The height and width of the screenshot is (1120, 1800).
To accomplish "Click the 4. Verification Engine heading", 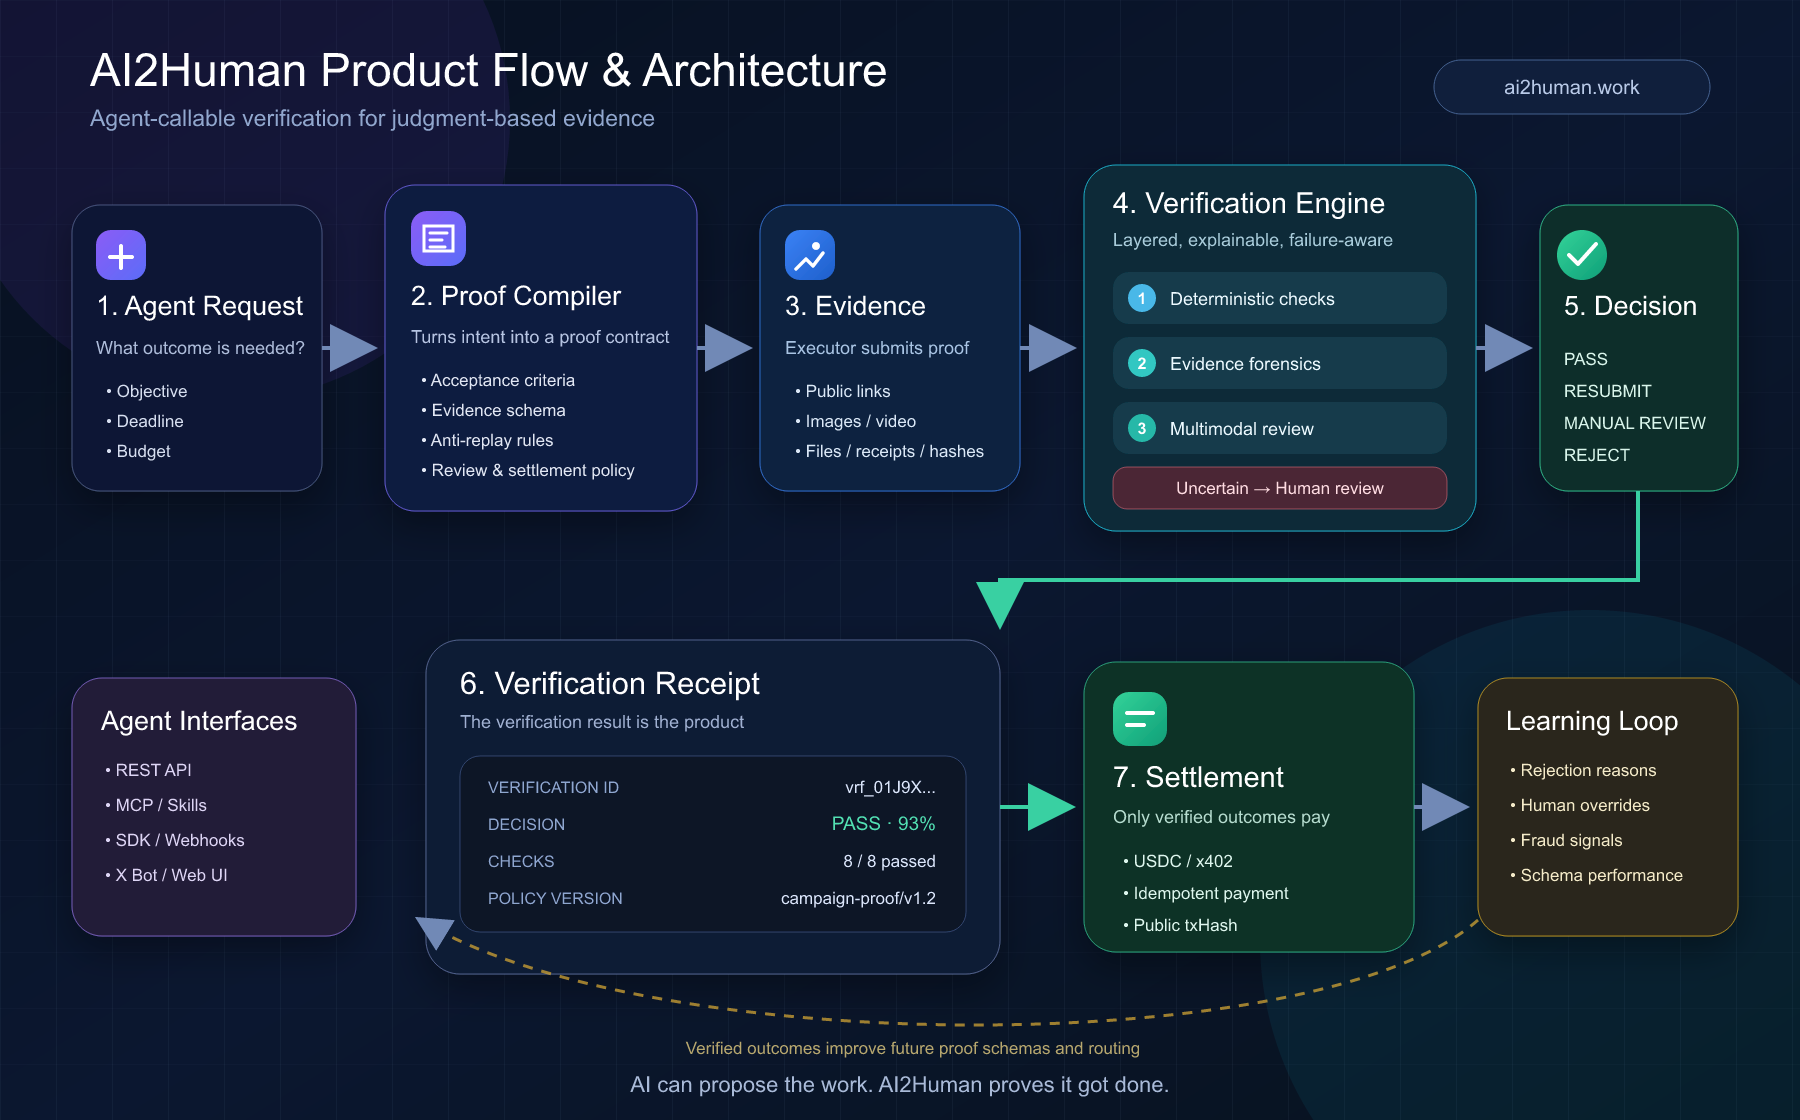I will (1249, 203).
